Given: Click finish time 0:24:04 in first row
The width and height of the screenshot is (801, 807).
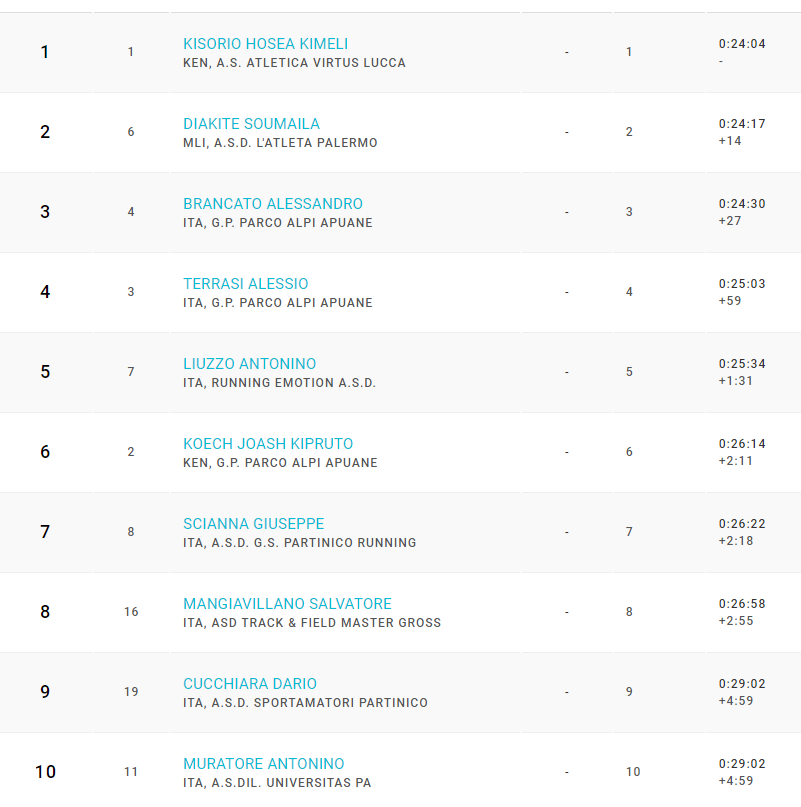Looking at the screenshot, I should (x=742, y=44).
